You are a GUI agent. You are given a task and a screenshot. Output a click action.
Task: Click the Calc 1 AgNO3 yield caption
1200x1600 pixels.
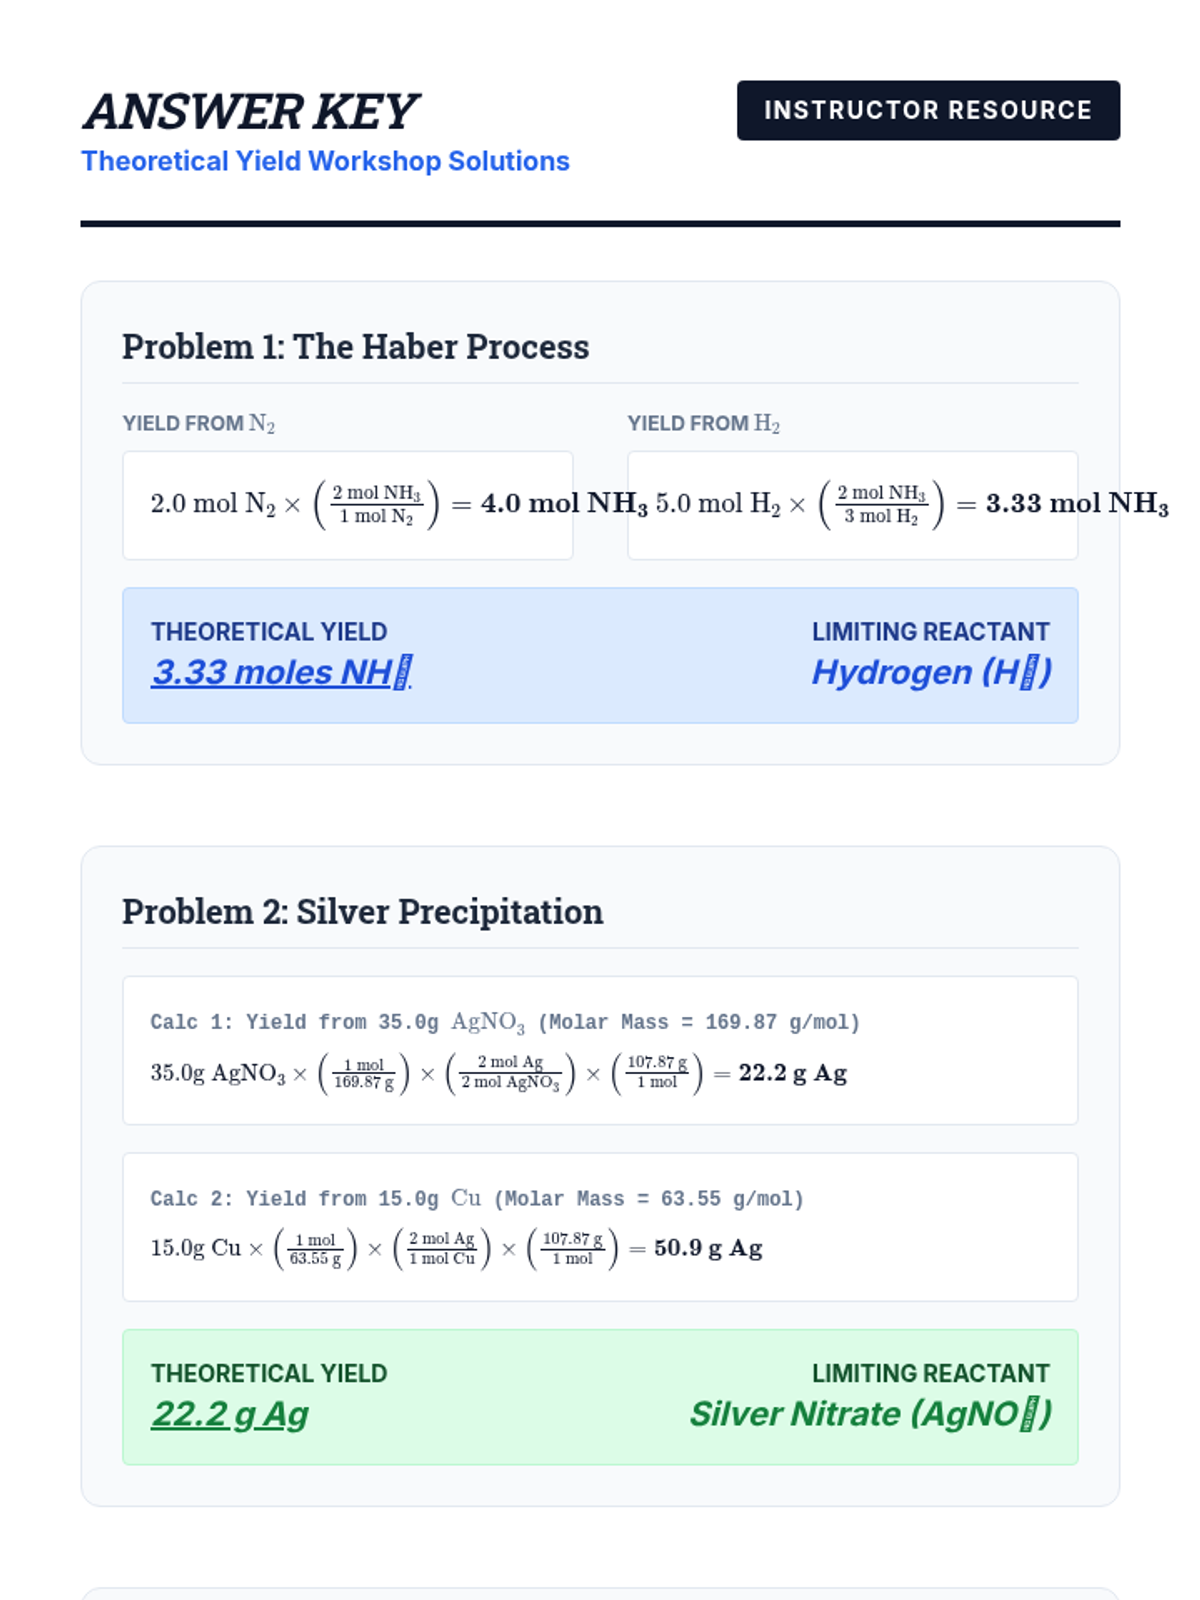click(x=504, y=1022)
